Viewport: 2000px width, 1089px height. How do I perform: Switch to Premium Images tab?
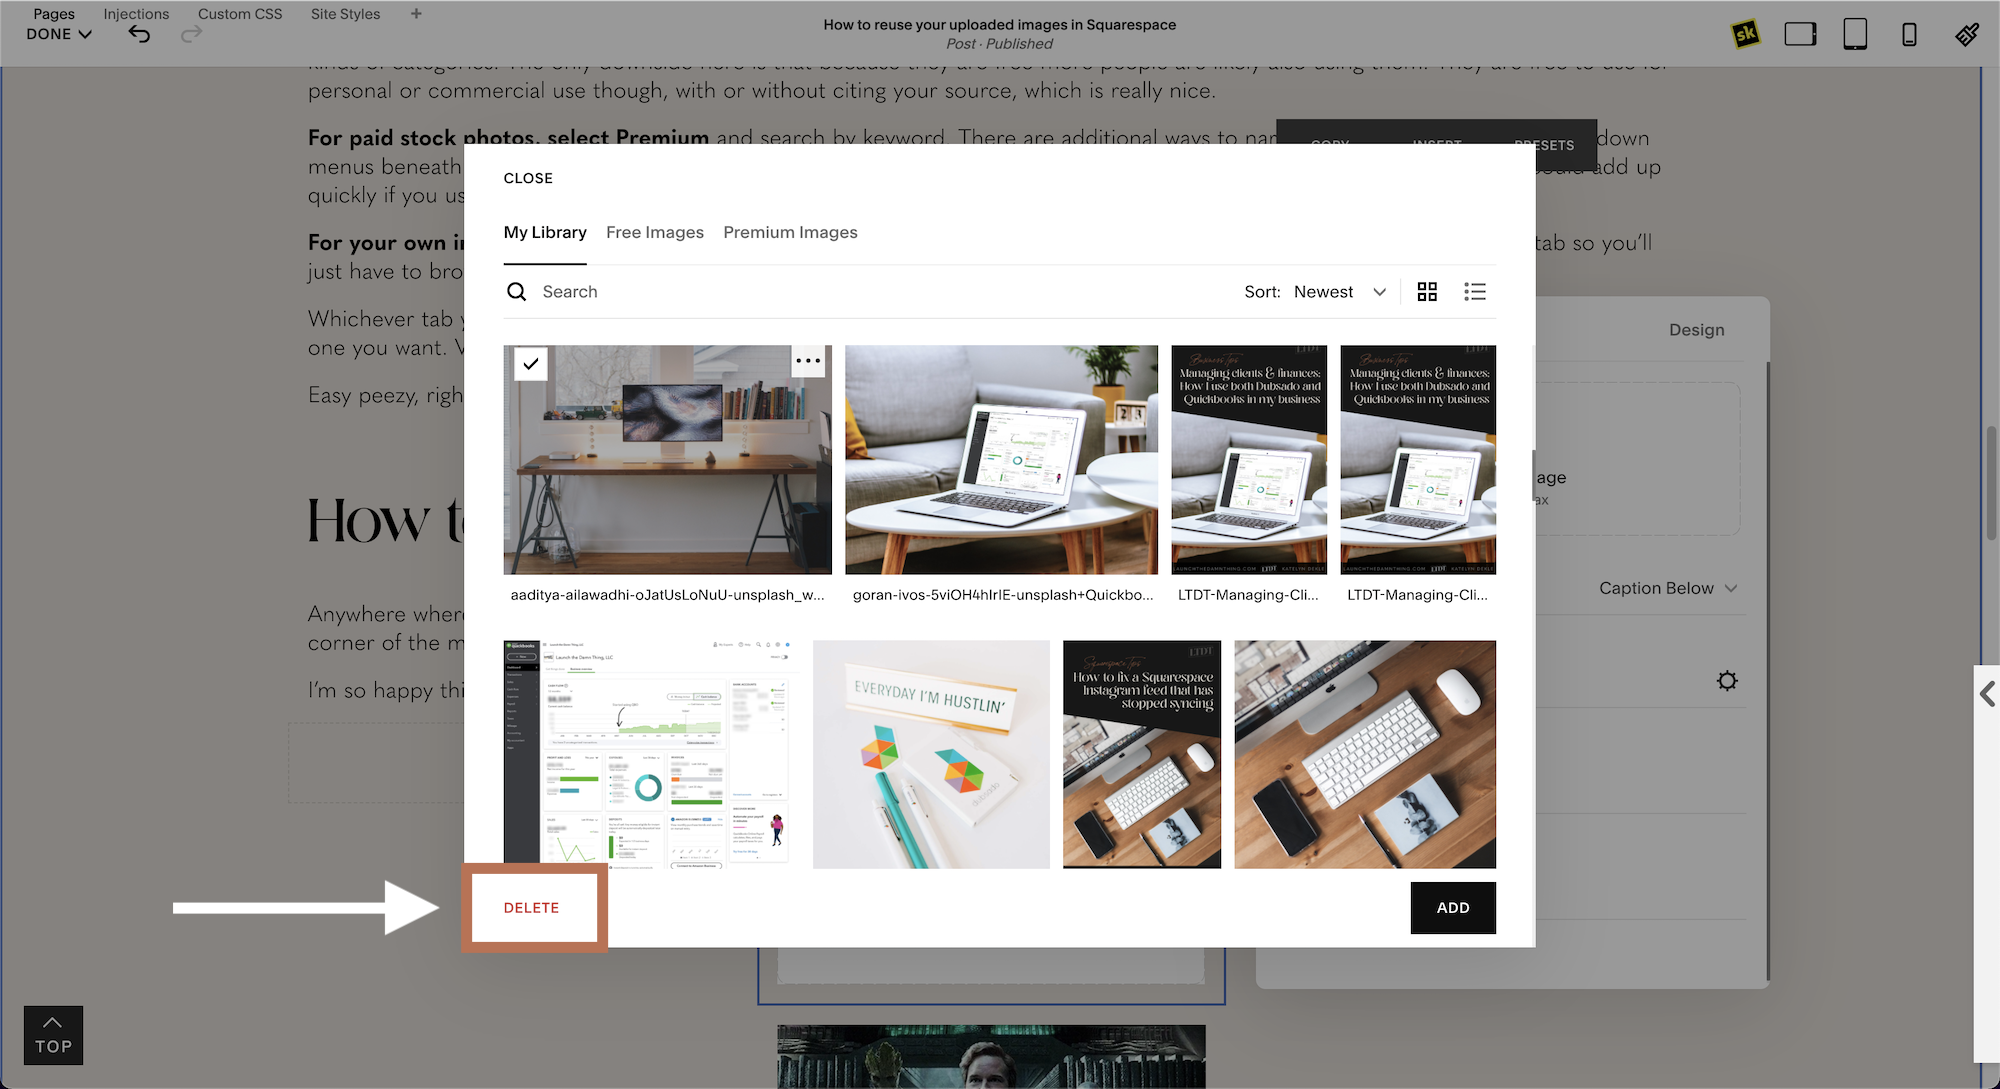790,231
